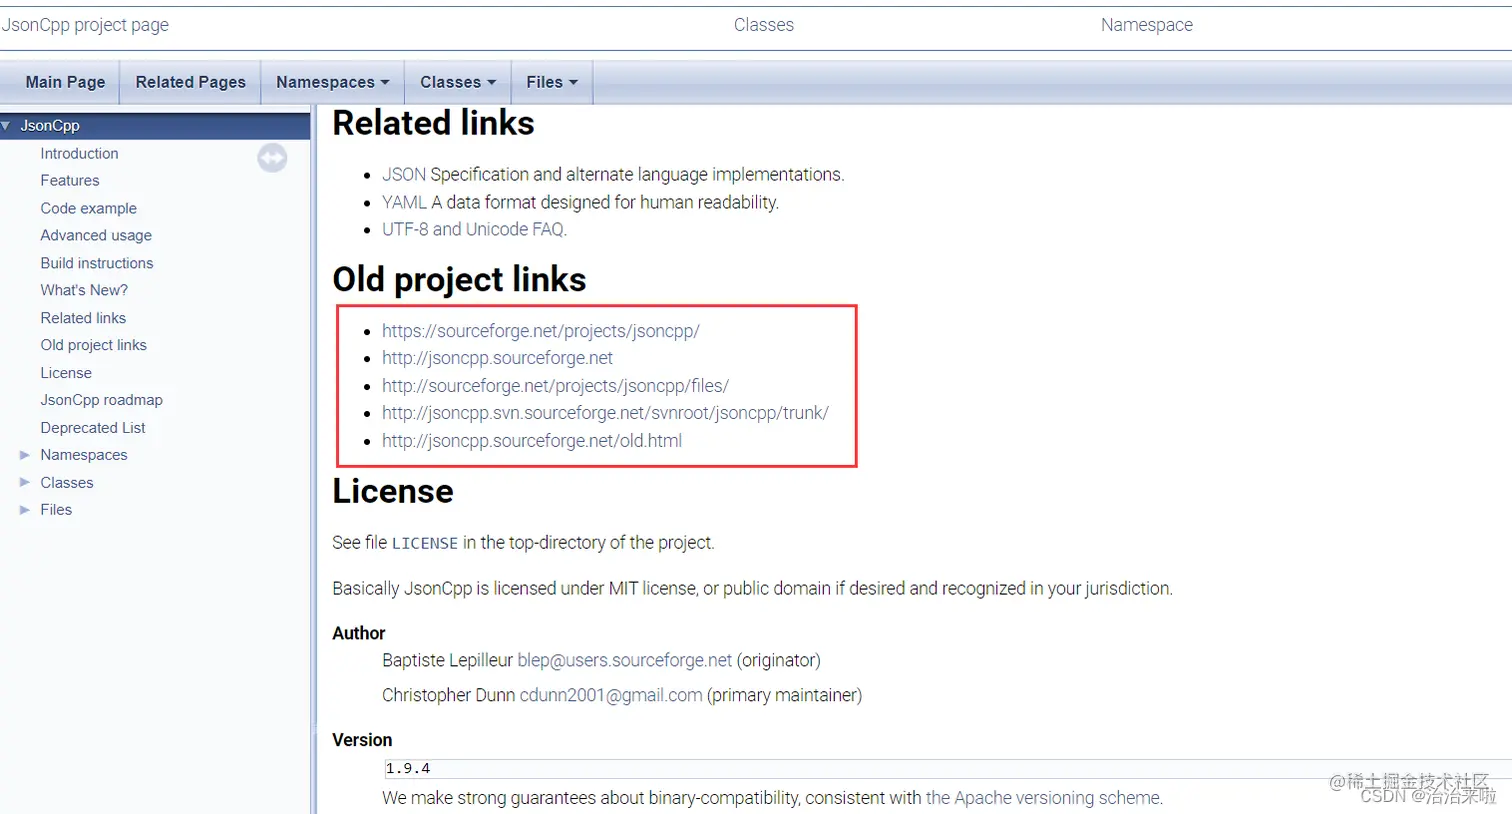Expand the Namespaces tree arrow
Viewport: 1512px width, 814px height.
pyautogui.click(x=25, y=455)
